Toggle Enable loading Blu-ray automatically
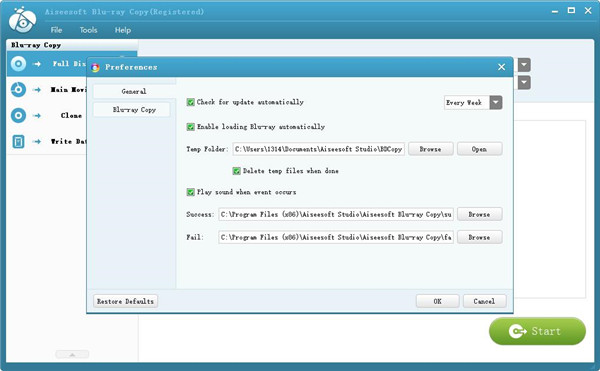600x371 pixels. click(x=190, y=127)
